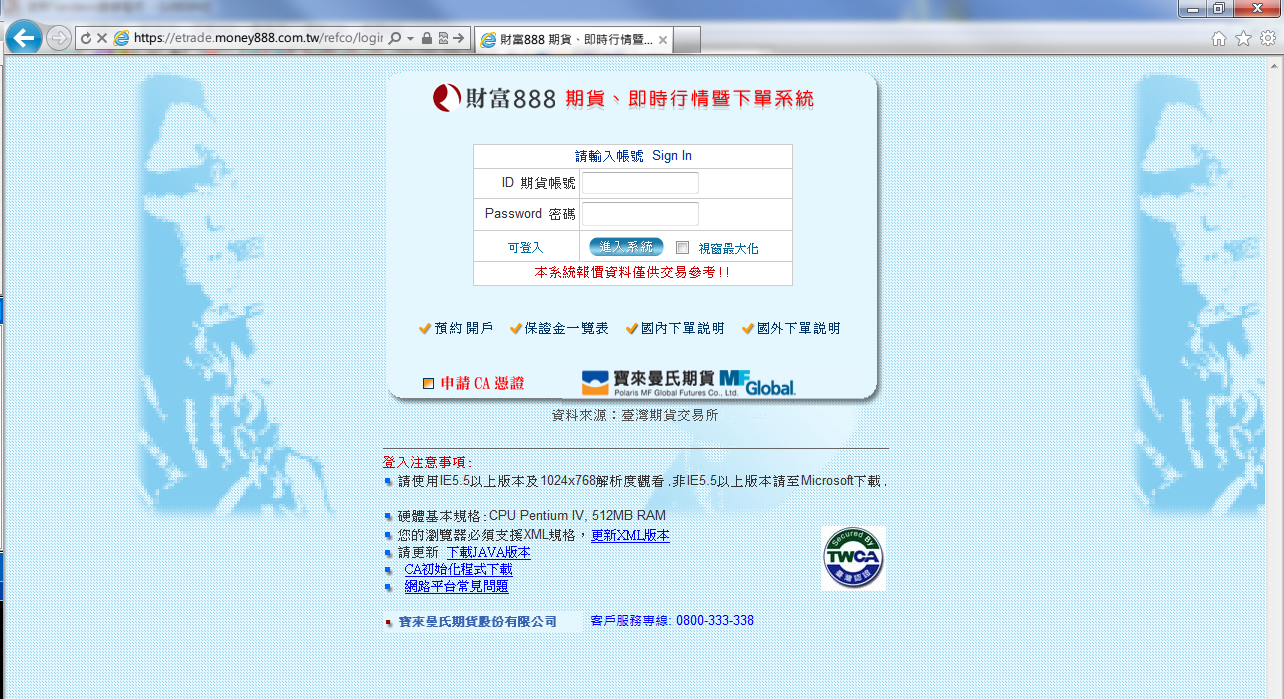
Task: Click the 登入注意事項 heading
Action: pyautogui.click(x=427, y=462)
